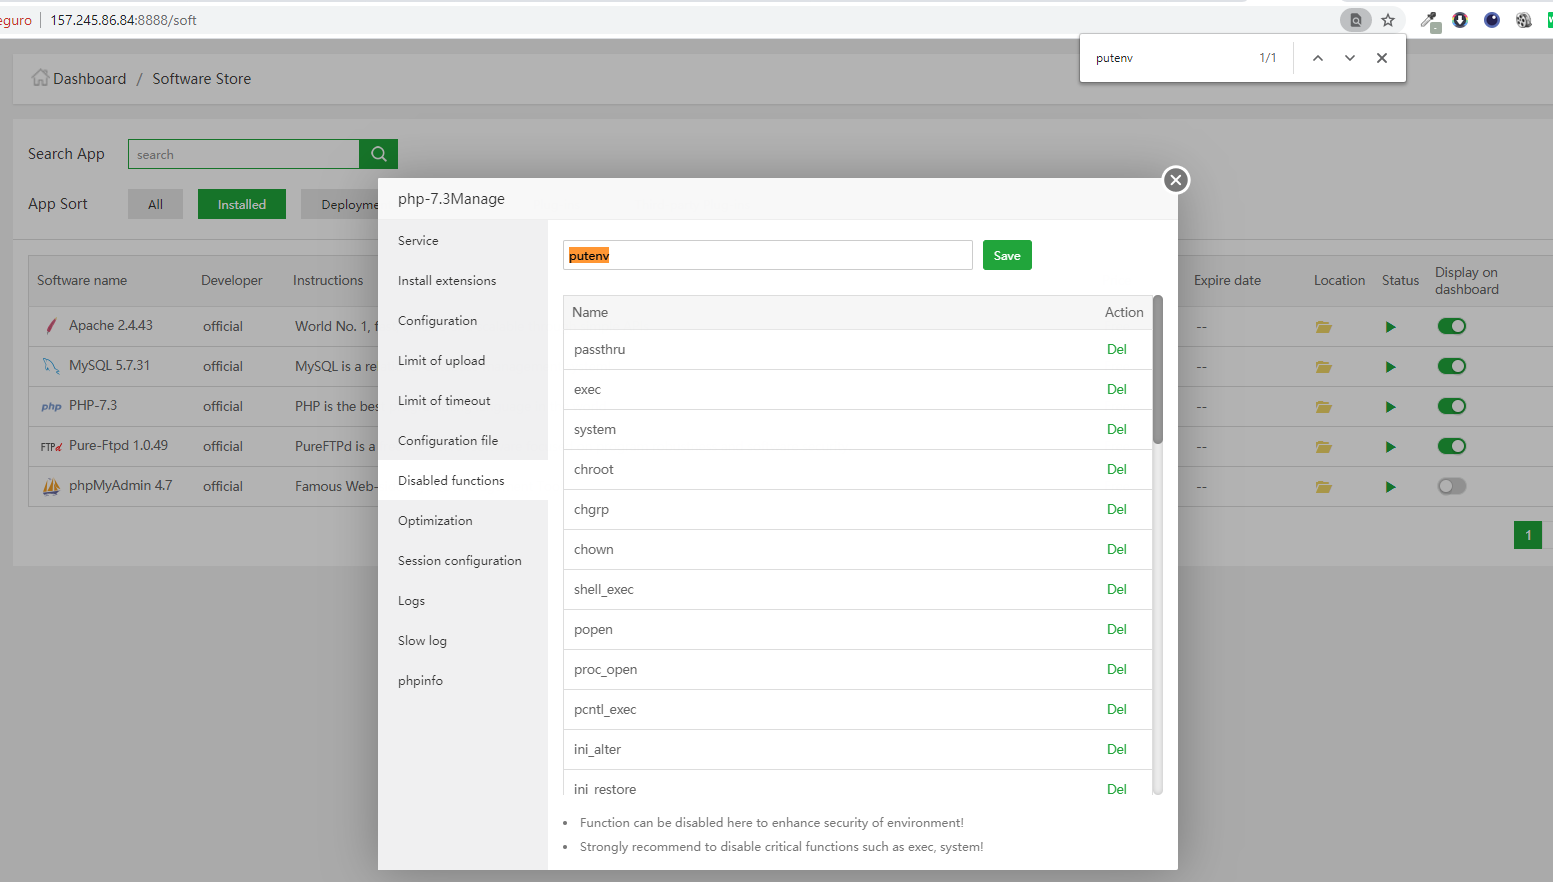Click the MySQL status play icon
1553x882 pixels.
pyautogui.click(x=1390, y=367)
